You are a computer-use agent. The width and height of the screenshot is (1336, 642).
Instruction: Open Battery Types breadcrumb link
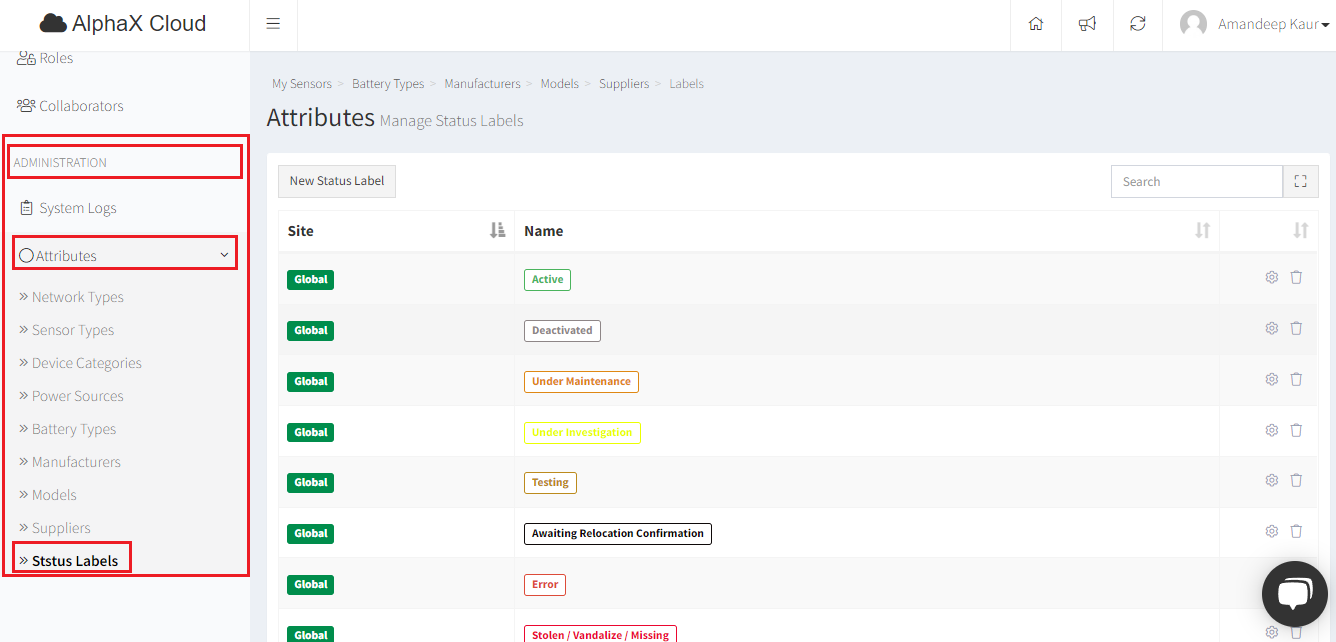point(388,84)
